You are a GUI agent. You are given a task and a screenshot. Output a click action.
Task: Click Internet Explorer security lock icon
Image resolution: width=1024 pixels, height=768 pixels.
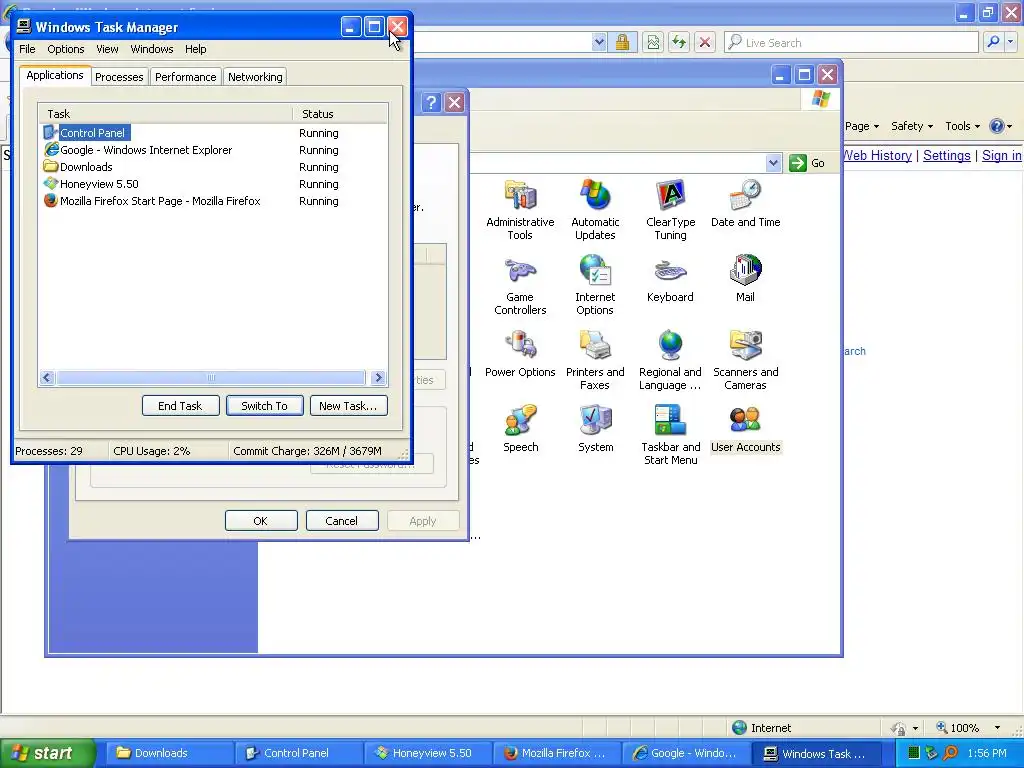[x=622, y=42]
